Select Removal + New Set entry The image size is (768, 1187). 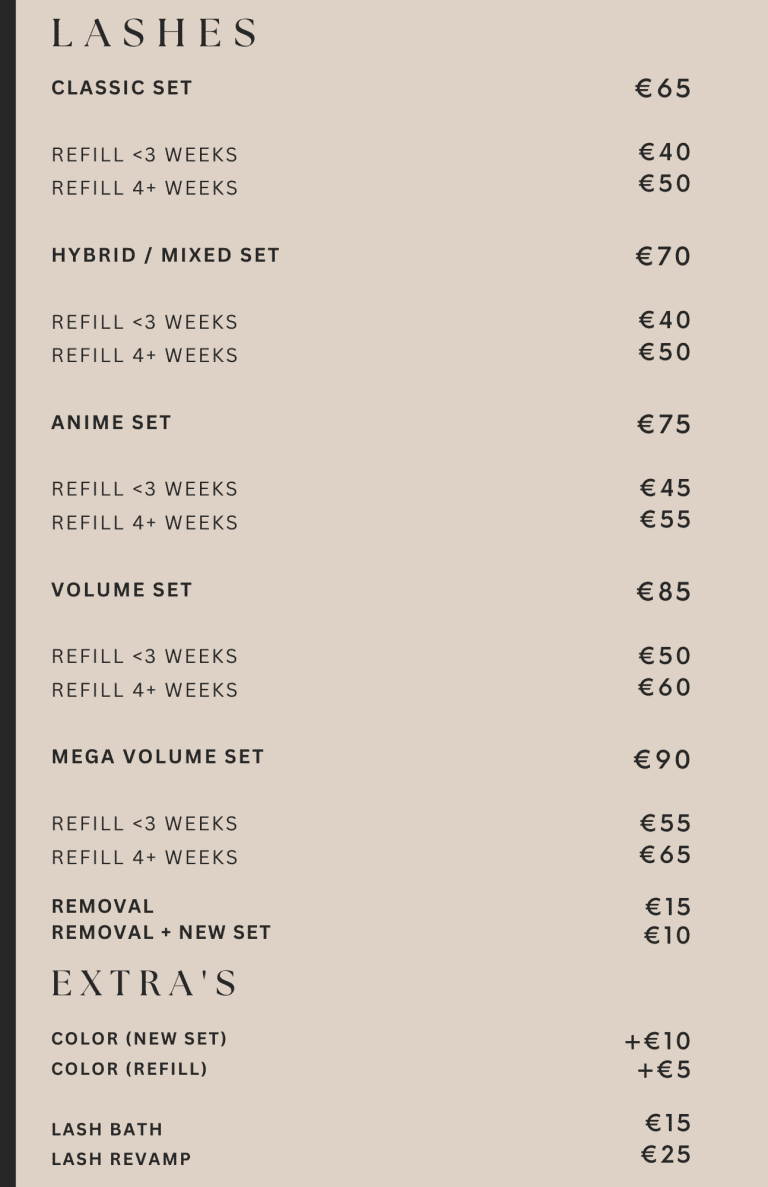coord(161,933)
